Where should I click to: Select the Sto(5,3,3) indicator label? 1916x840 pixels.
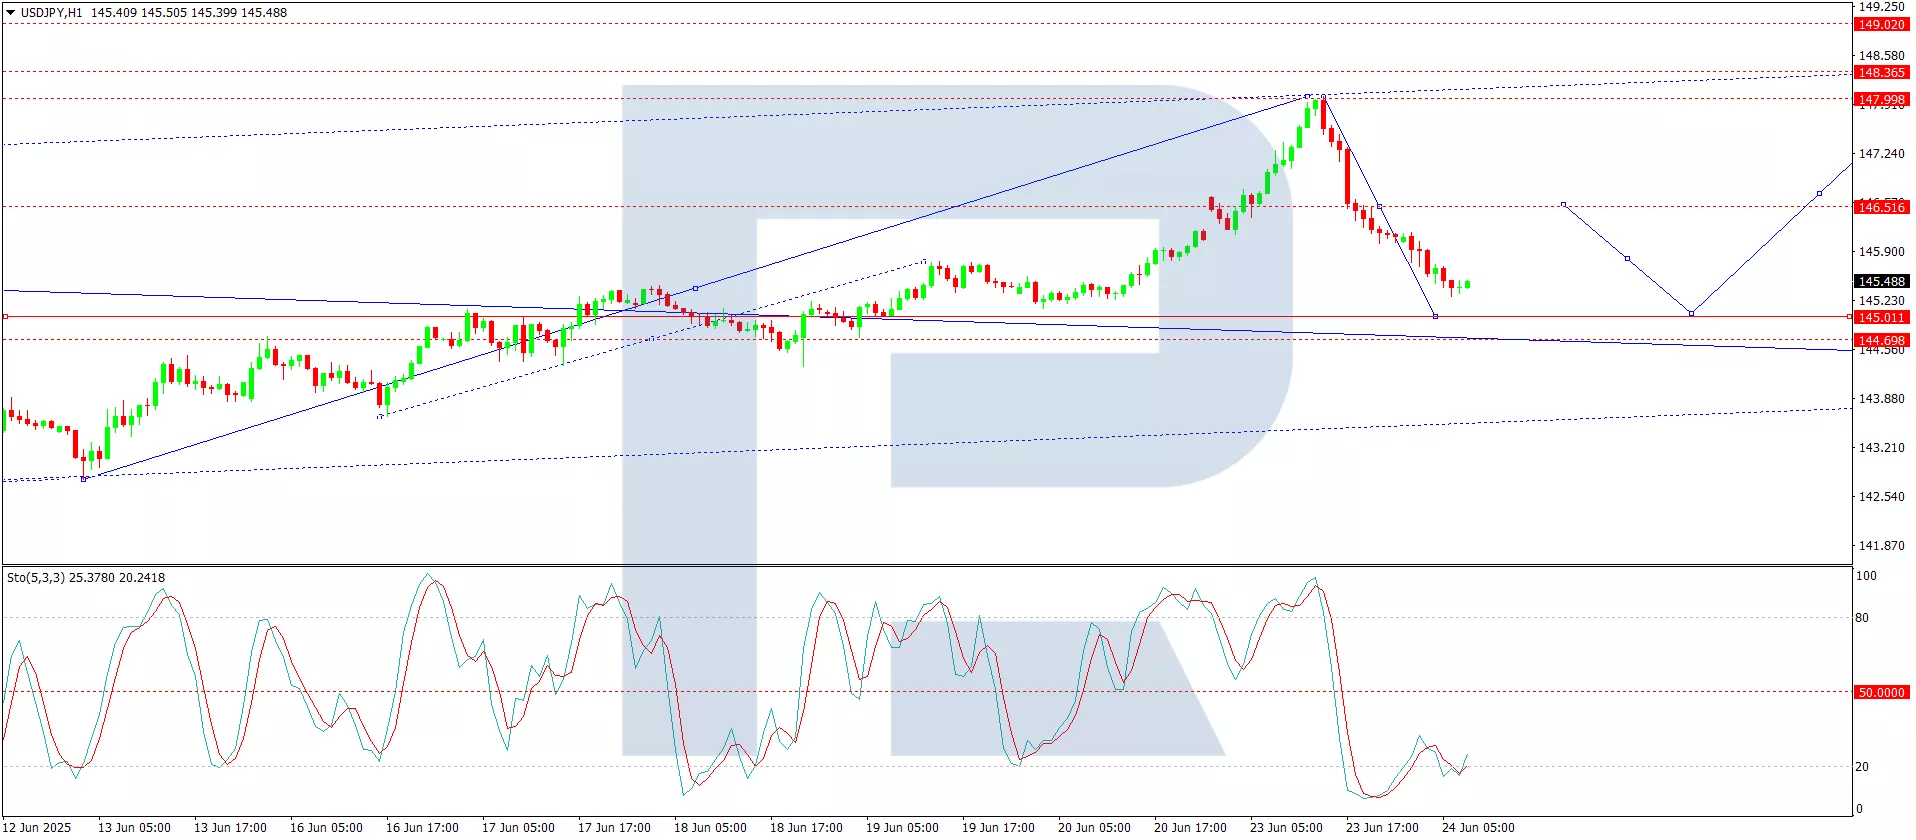point(36,577)
